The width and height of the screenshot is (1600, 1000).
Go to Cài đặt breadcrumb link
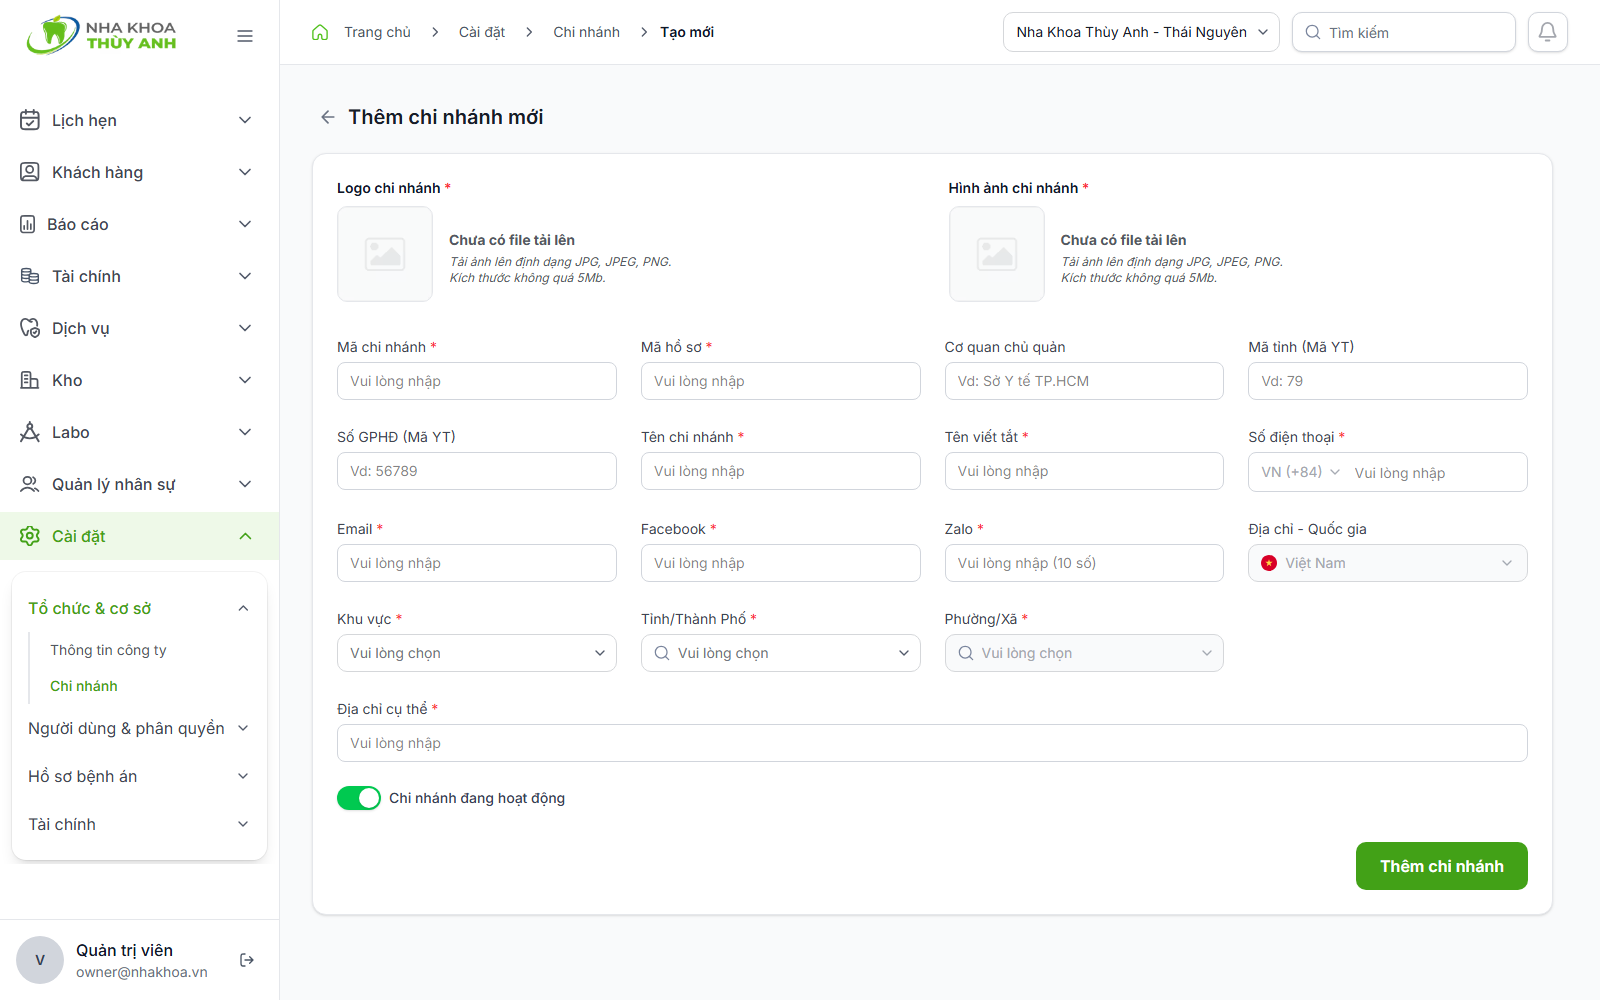click(x=482, y=32)
